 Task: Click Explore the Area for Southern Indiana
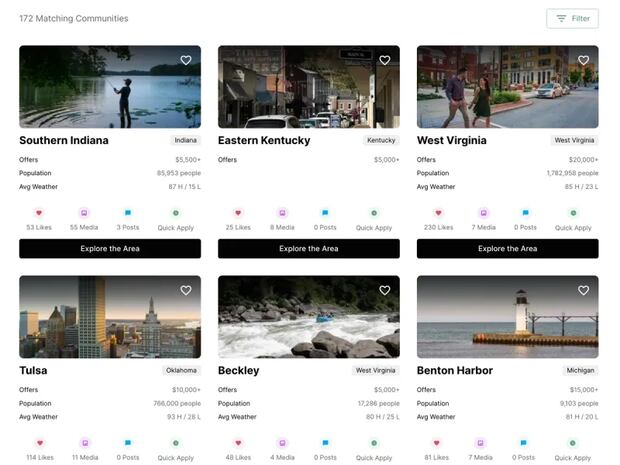[110, 249]
